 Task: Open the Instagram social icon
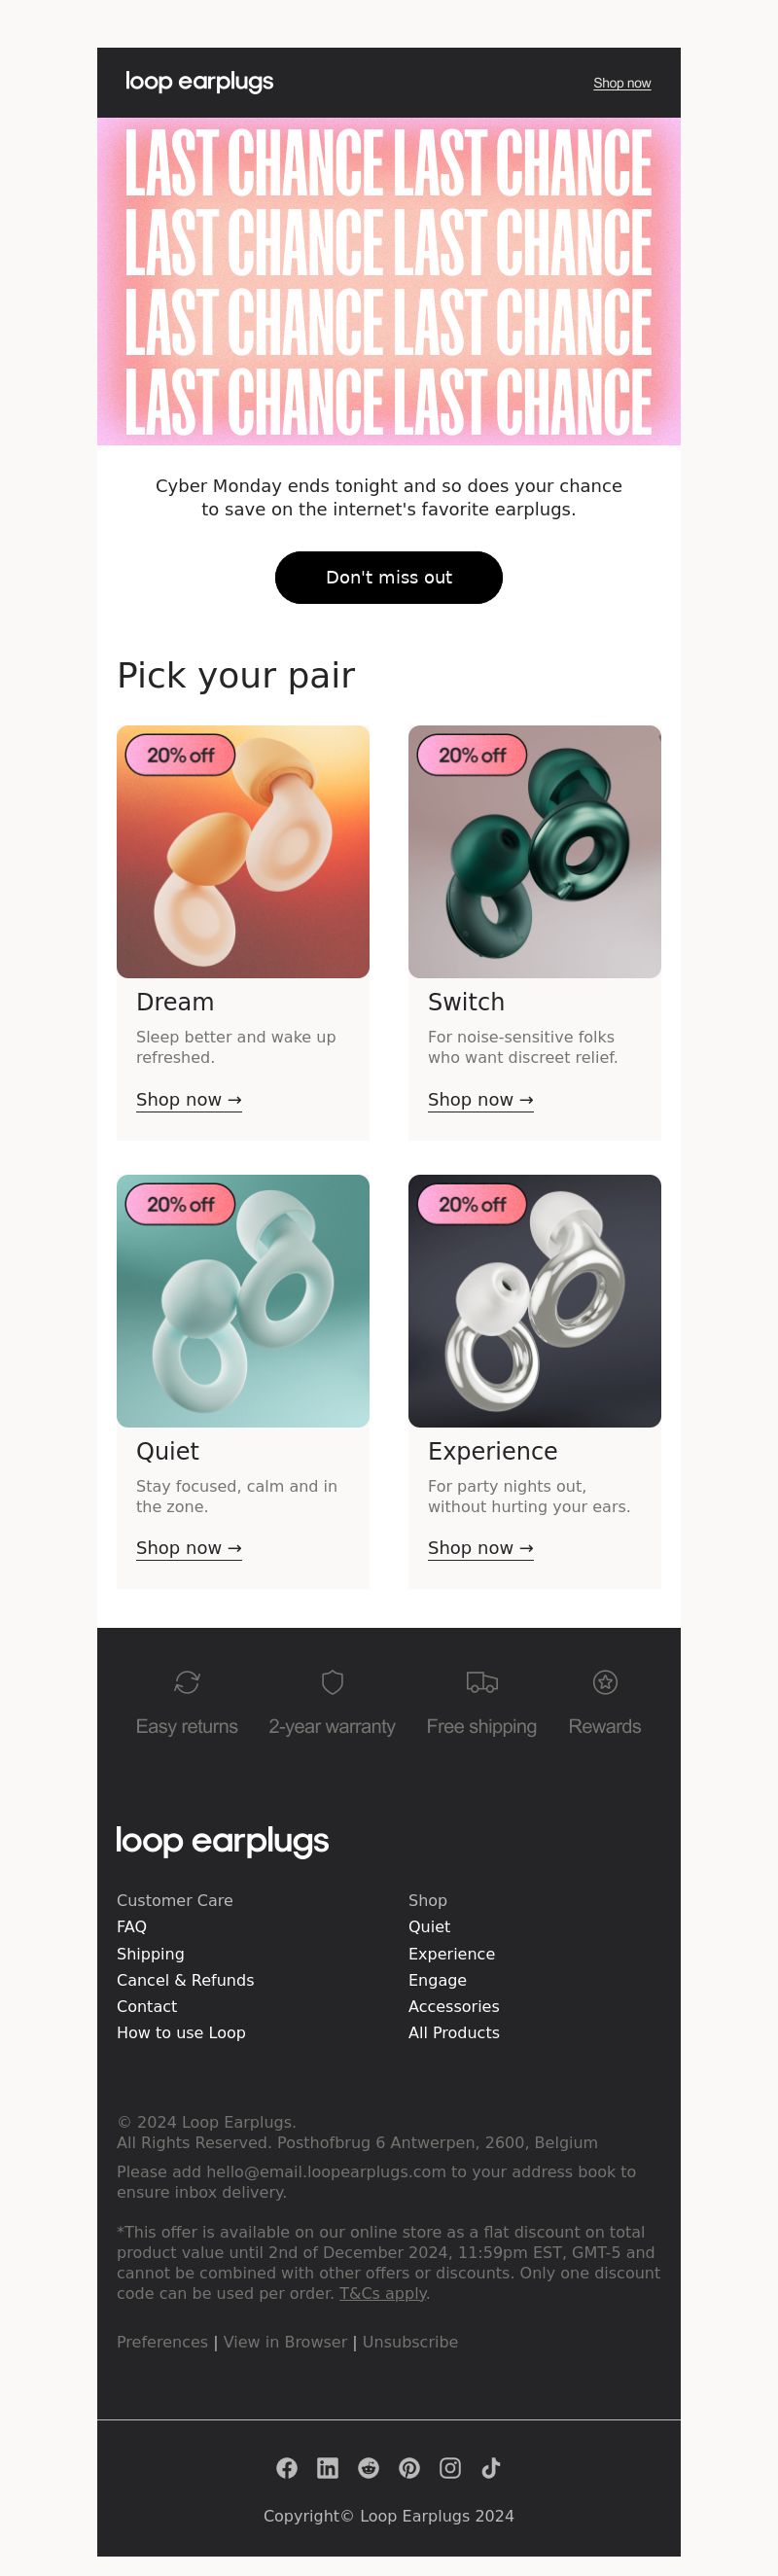(x=451, y=2468)
